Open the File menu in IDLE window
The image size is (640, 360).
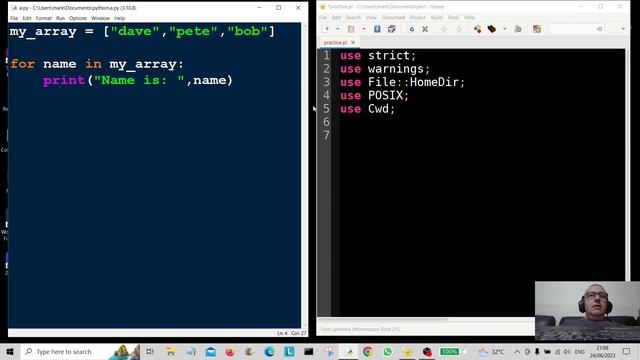(14, 18)
